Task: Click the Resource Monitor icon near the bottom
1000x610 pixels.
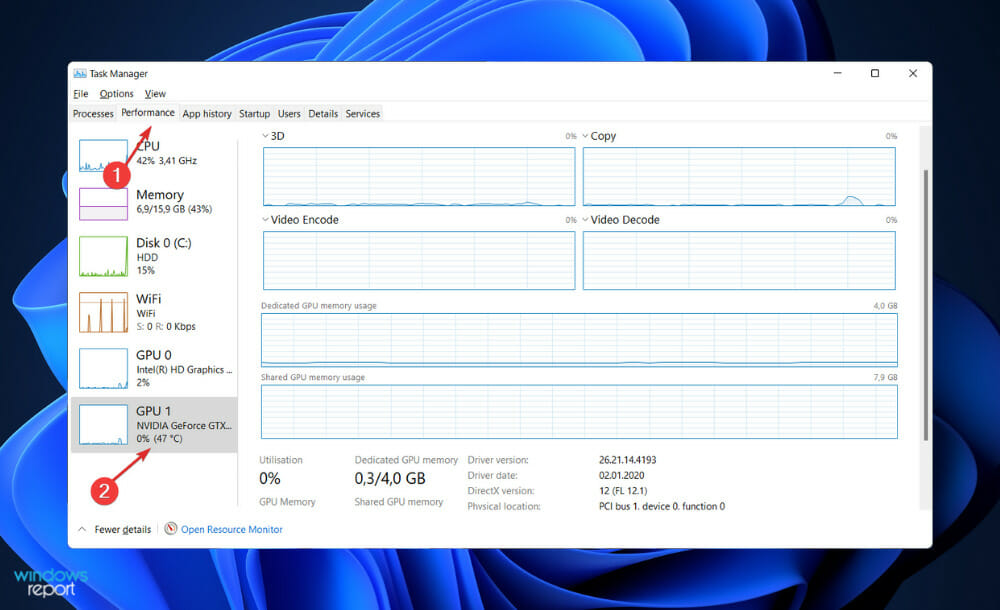Action: pos(170,529)
